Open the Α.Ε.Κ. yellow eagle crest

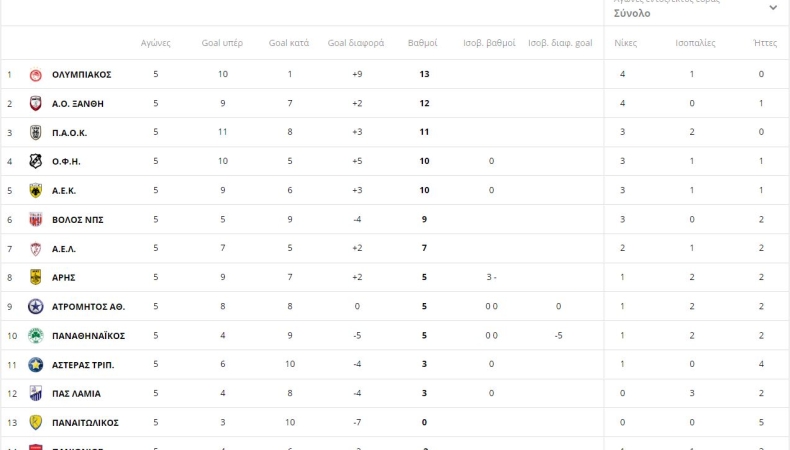tap(35, 190)
